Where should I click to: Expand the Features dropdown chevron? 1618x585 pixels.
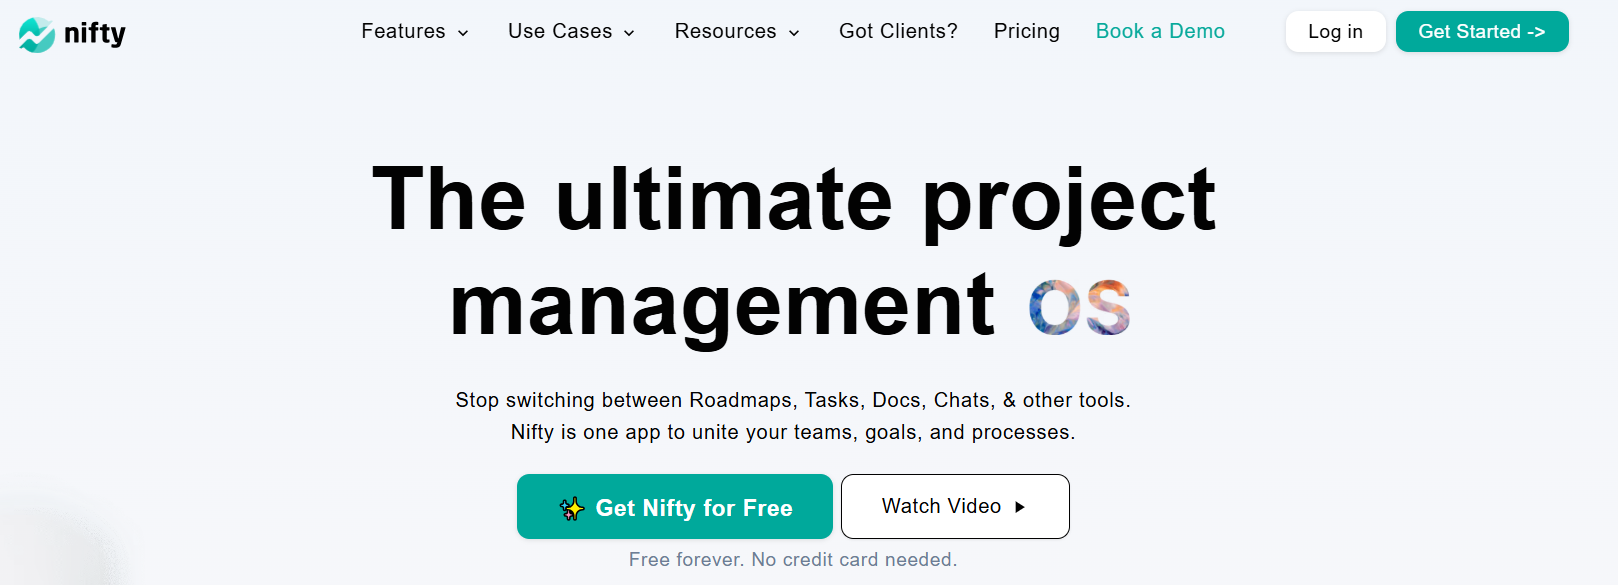tap(463, 33)
